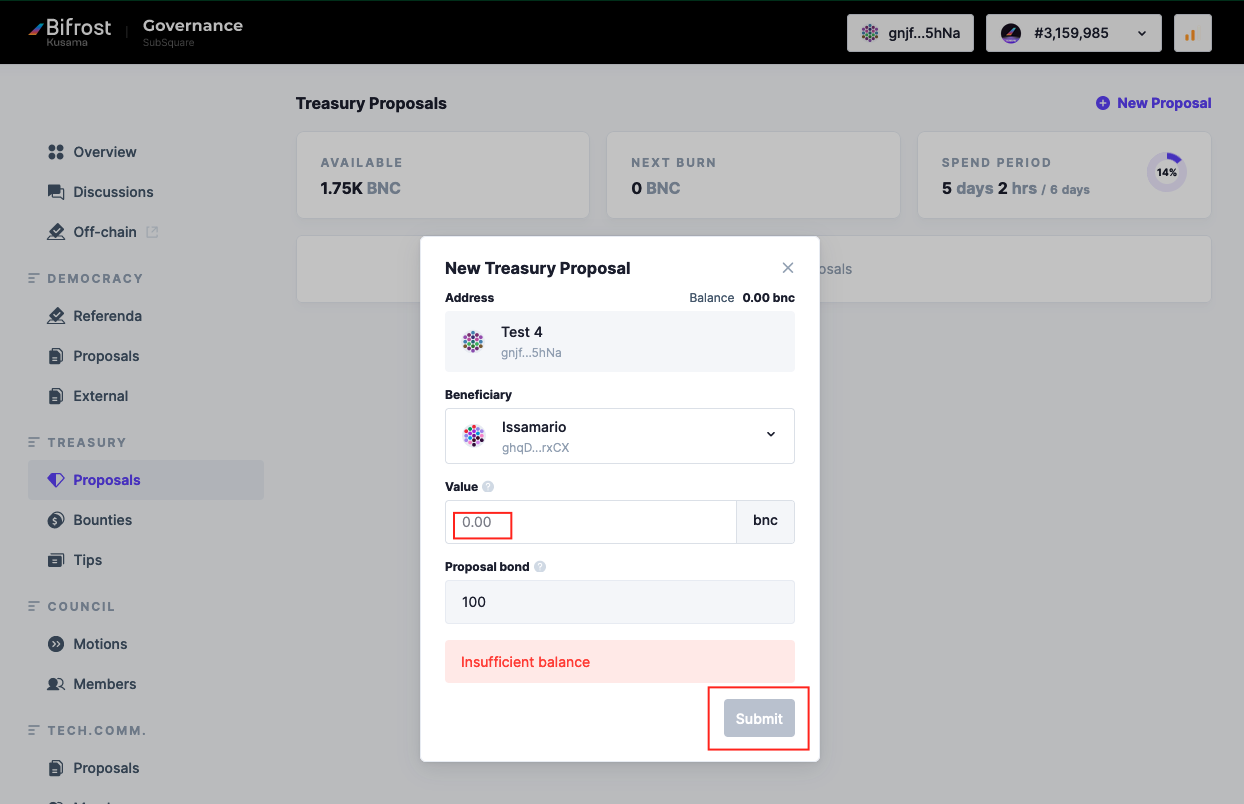Focus the Value amount input field
Viewport: 1244px width, 804px height.
591,522
